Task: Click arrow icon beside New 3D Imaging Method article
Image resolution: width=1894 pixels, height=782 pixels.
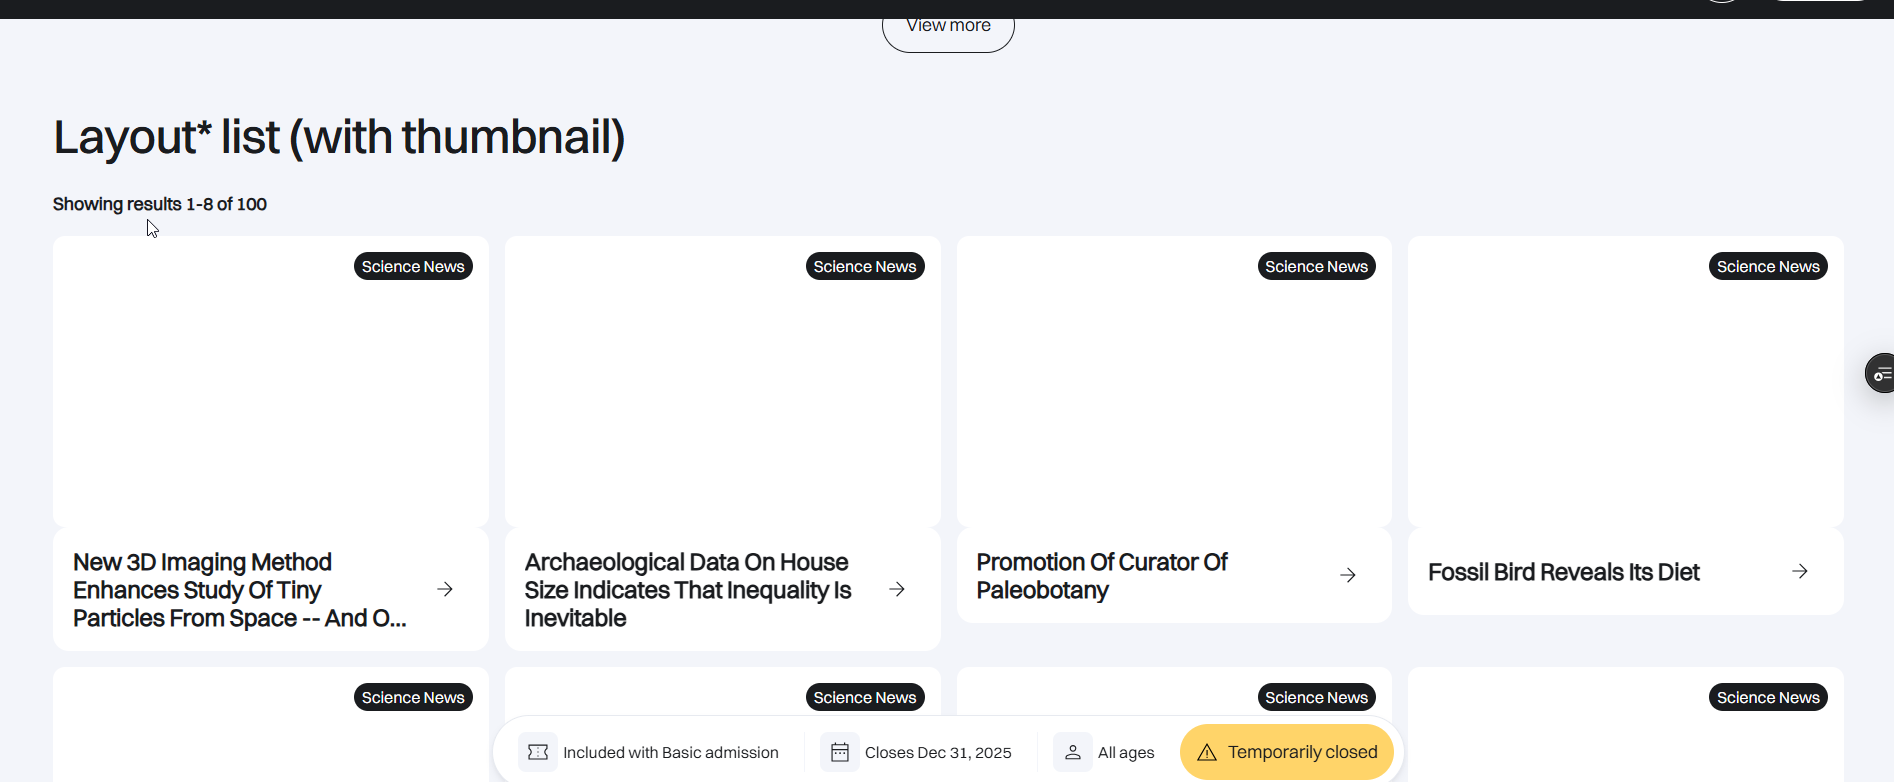Action: coord(445,590)
